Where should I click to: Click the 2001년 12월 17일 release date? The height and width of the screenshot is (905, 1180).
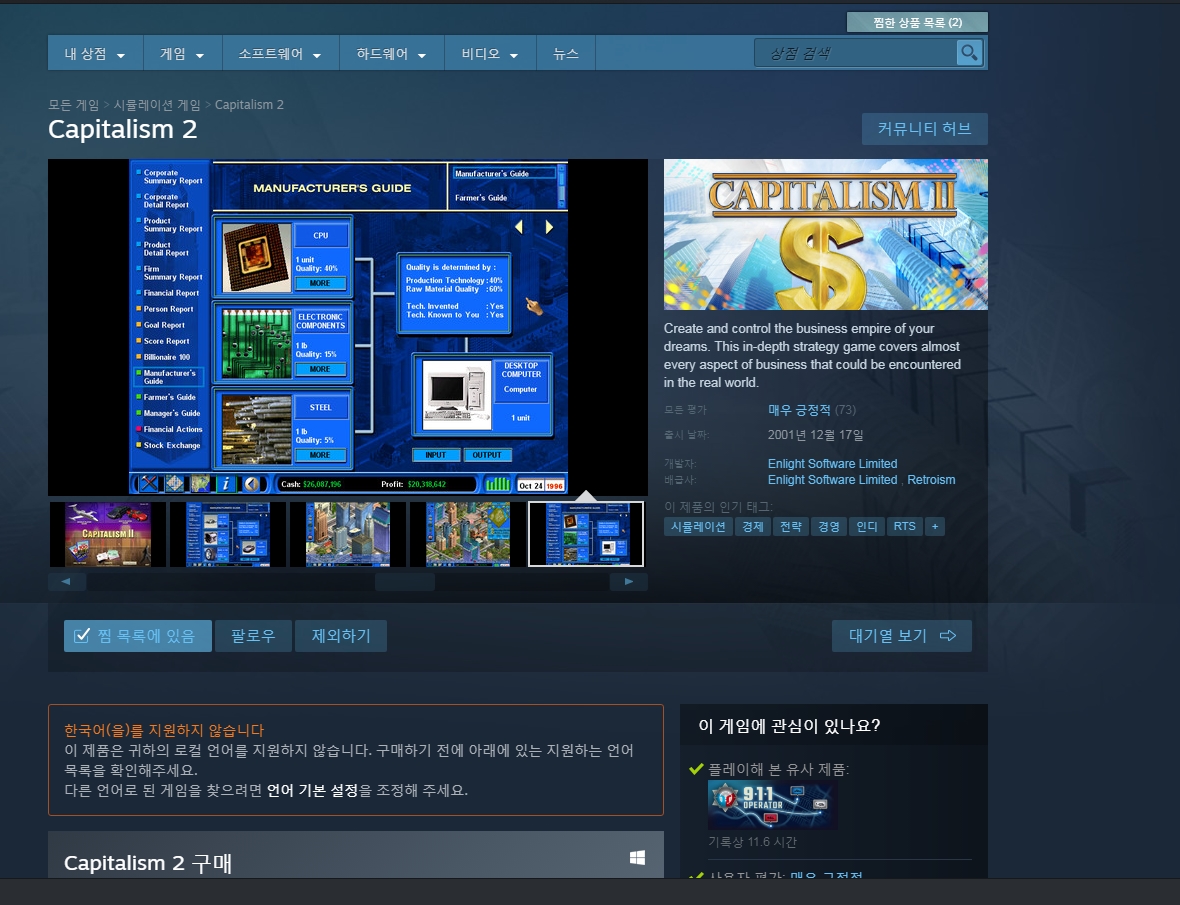[x=816, y=435]
